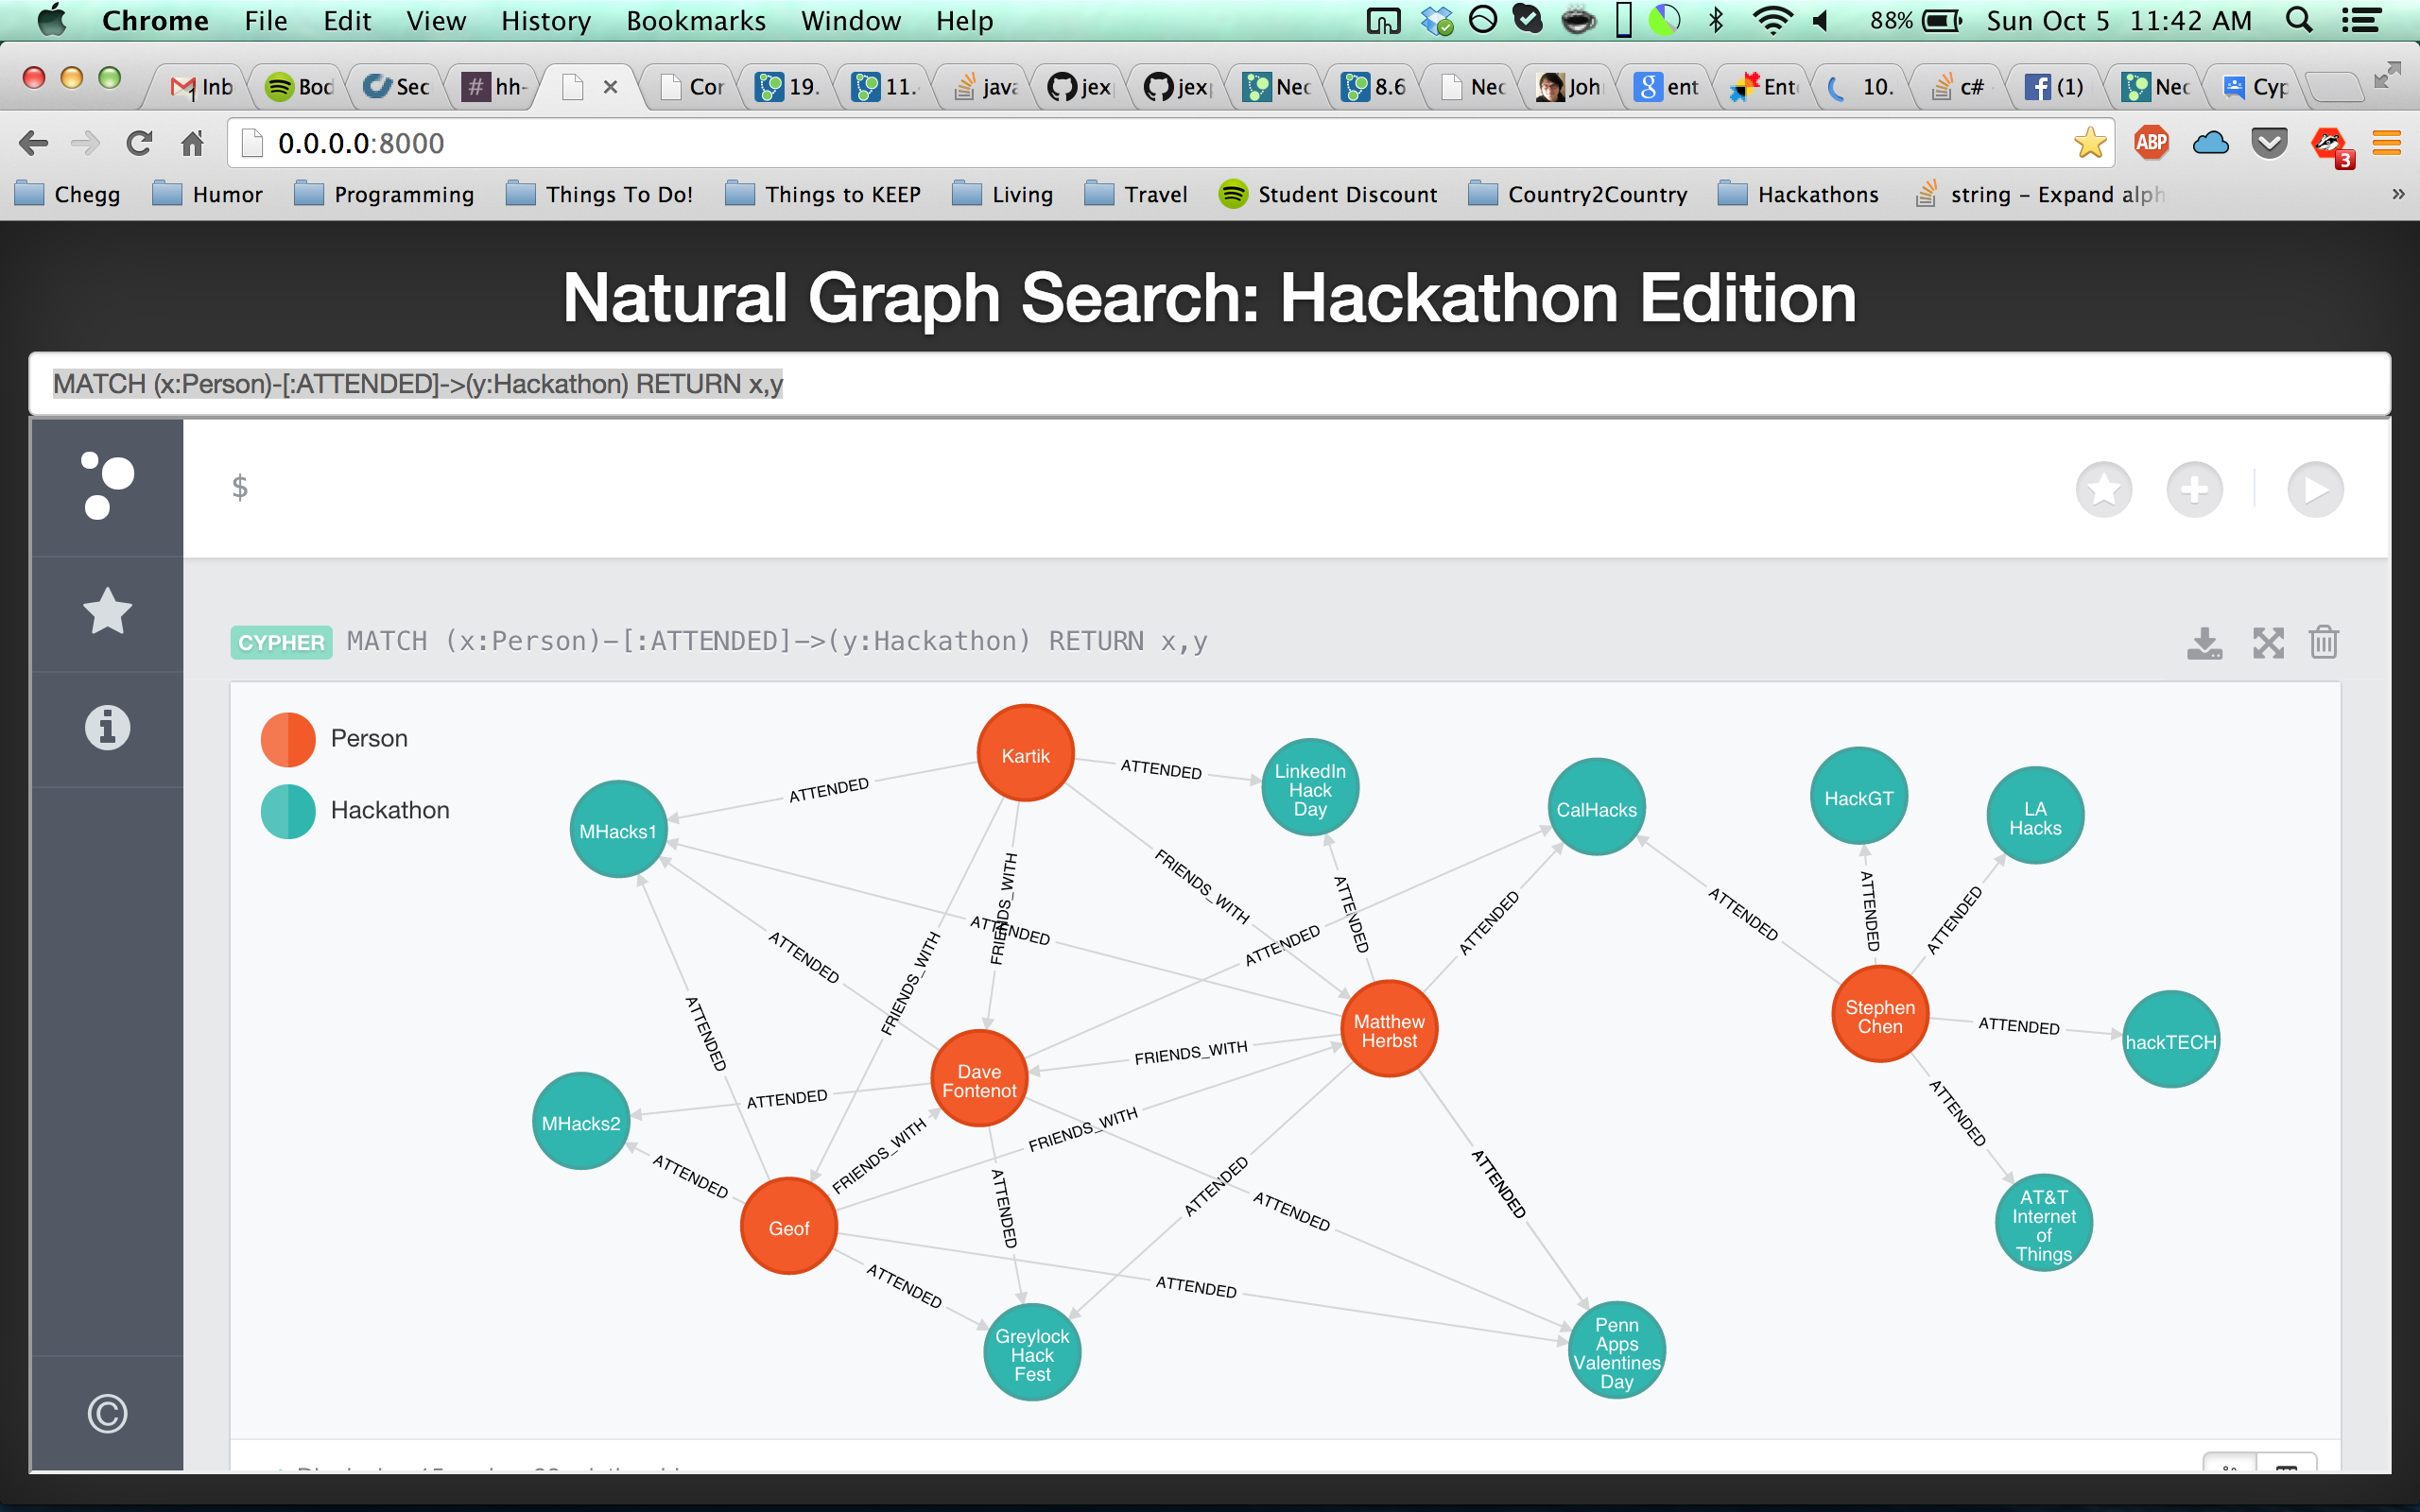Select the CalHacks hackathon node

pos(1596,809)
